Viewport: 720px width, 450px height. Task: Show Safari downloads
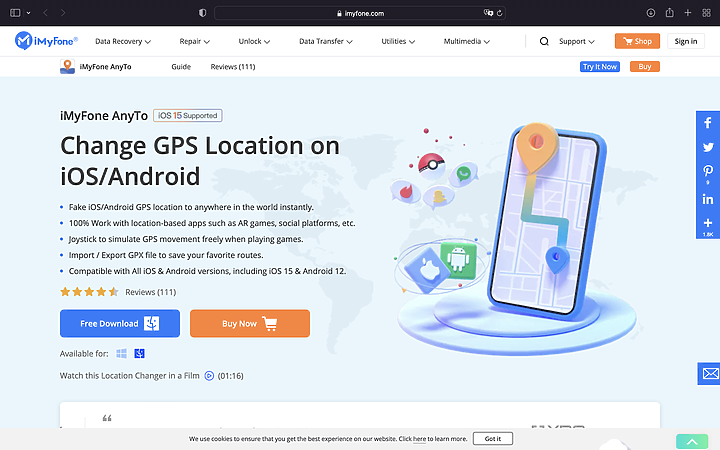(651, 13)
